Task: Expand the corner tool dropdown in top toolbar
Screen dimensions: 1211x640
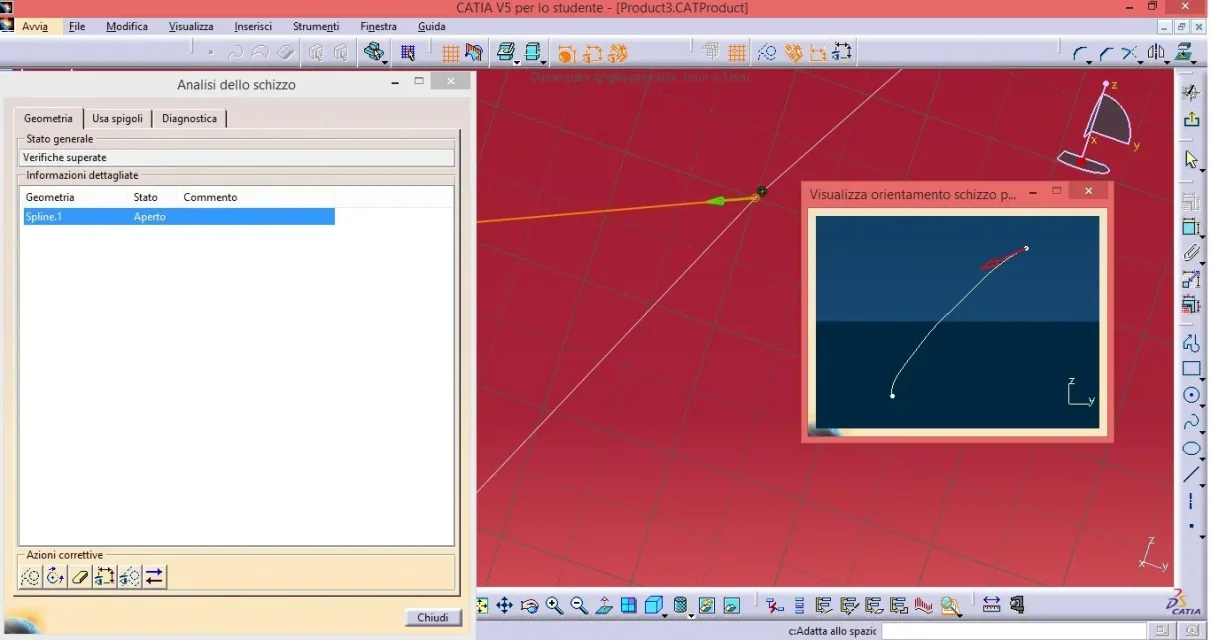Action: (1088, 62)
